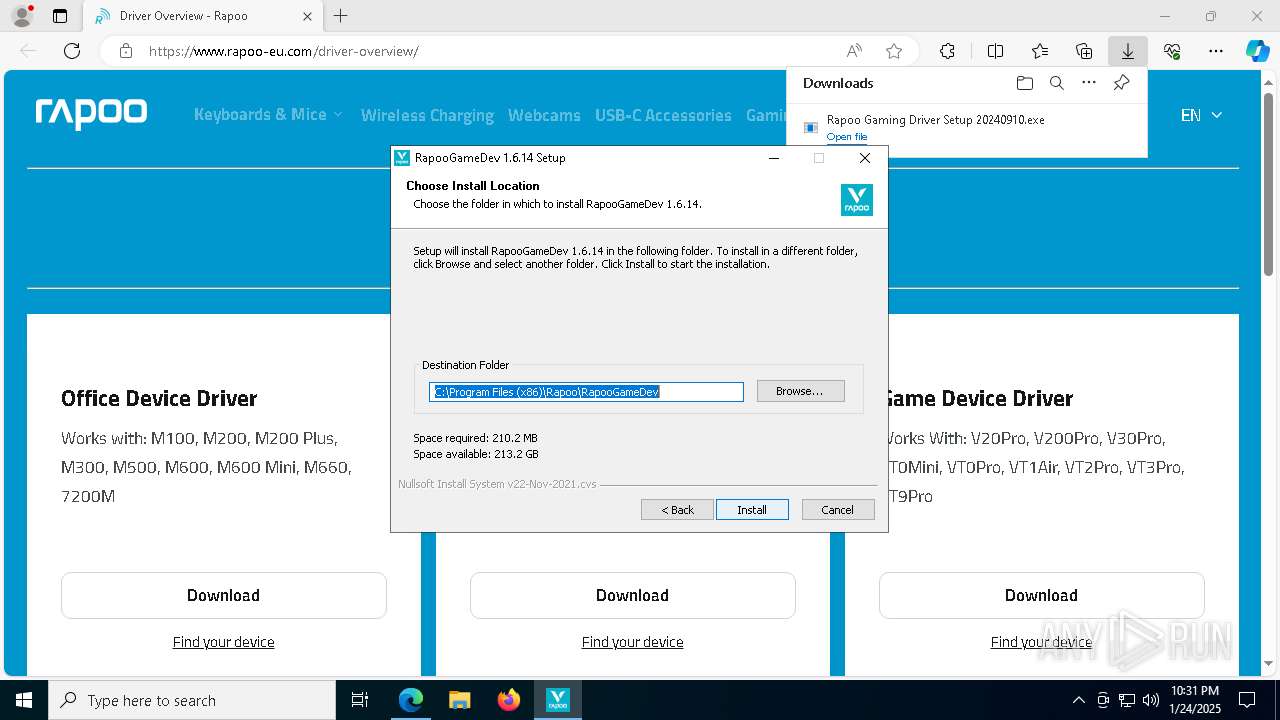This screenshot has width=1280, height=720.
Task: Show hidden system tray icons
Action: tap(1078, 700)
